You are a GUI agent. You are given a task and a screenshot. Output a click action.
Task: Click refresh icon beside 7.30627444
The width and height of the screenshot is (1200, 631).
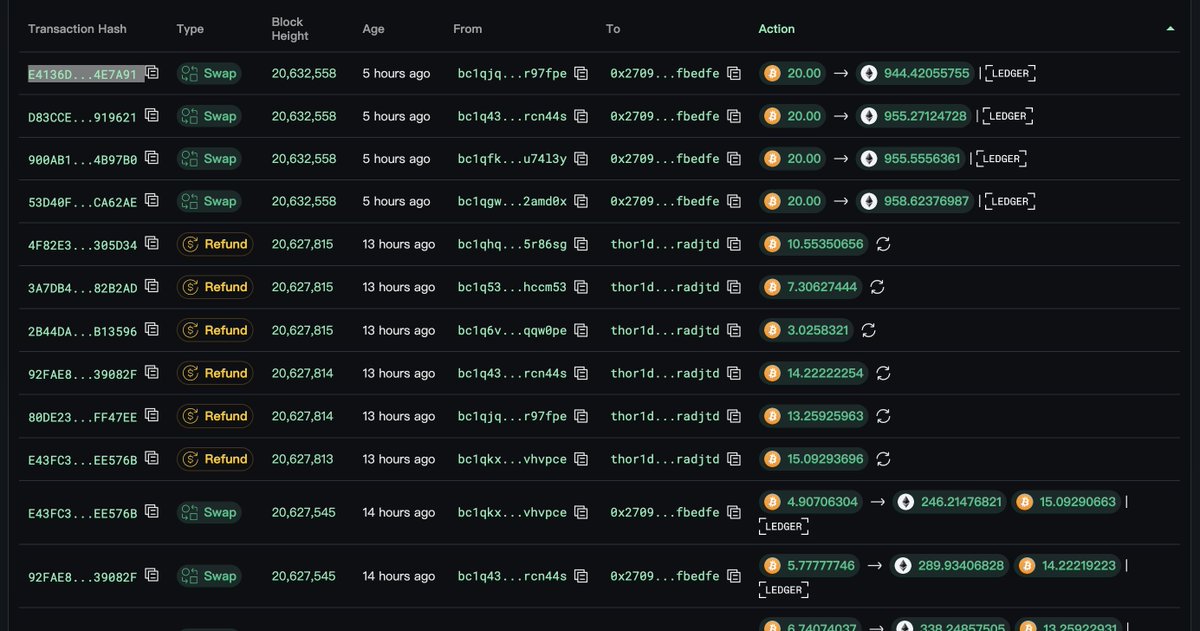(877, 287)
